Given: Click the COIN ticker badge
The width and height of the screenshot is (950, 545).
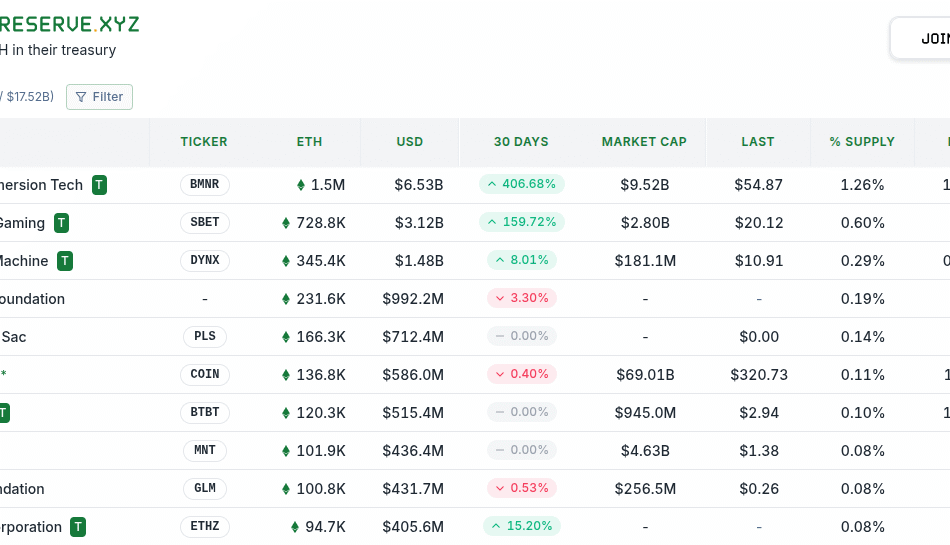Looking at the screenshot, I should (x=205, y=374).
